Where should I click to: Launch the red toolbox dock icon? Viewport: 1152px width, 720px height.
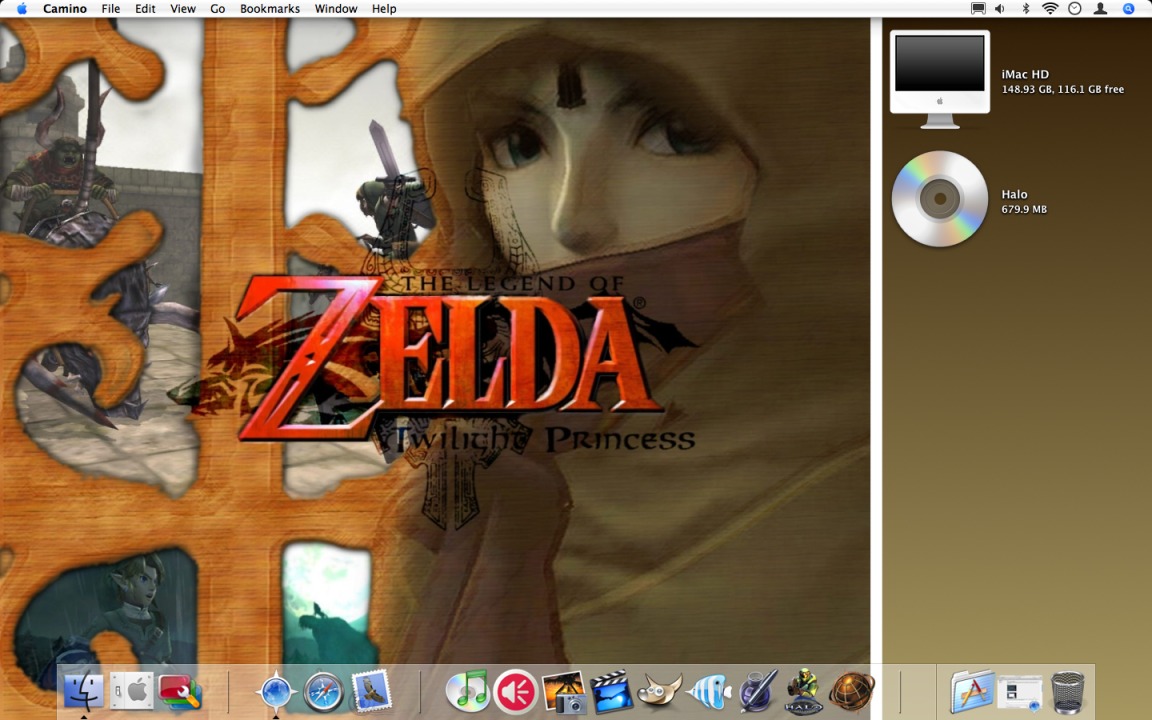click(179, 691)
